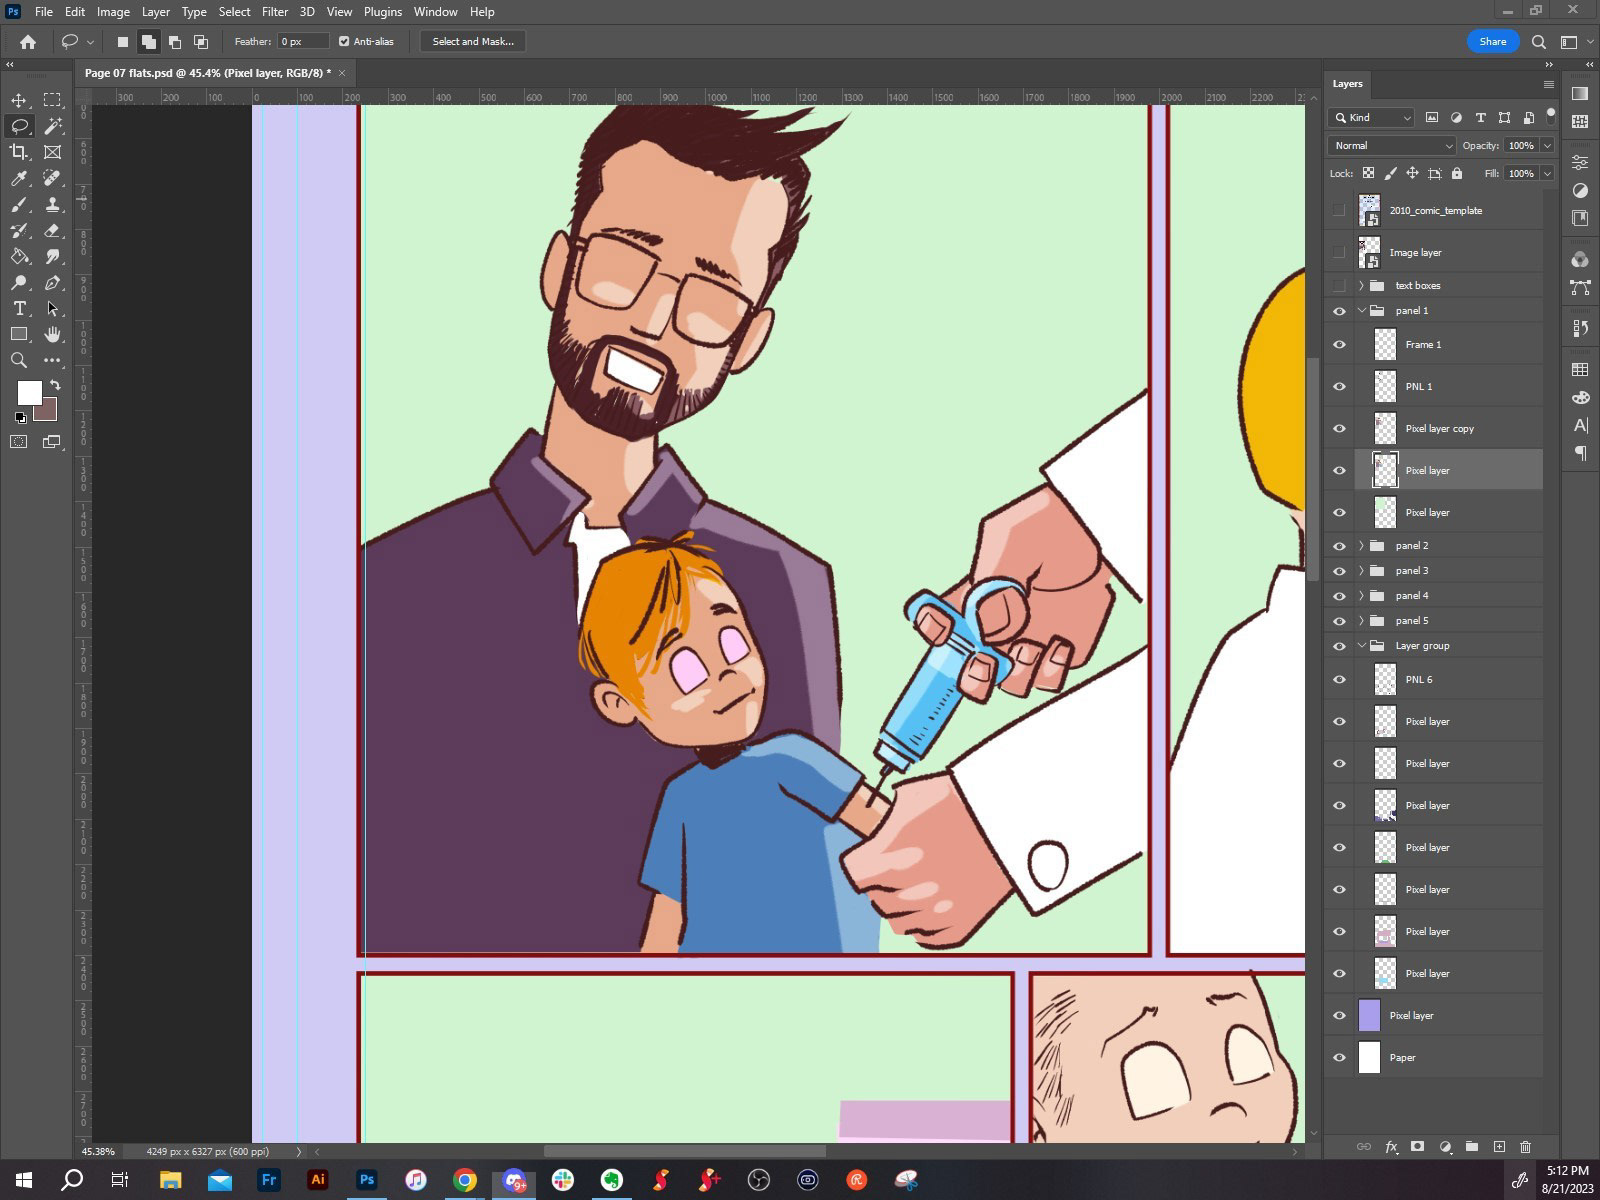Expand the panel 5 group
This screenshot has width=1600, height=1200.
1361,621
